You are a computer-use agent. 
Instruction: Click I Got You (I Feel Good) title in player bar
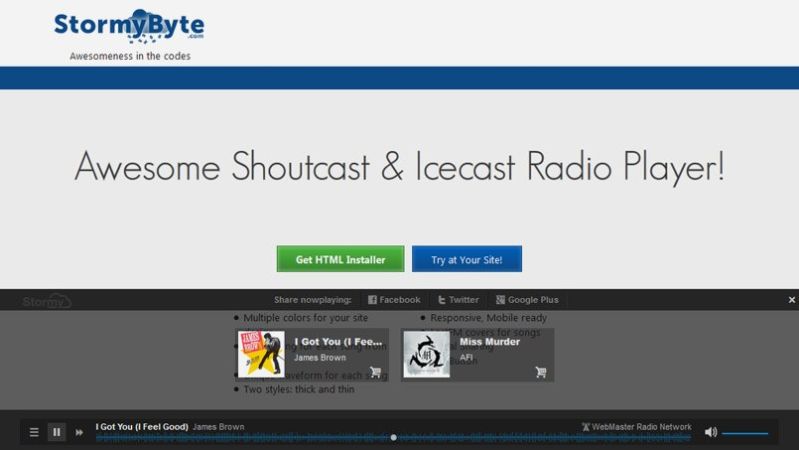click(142, 427)
